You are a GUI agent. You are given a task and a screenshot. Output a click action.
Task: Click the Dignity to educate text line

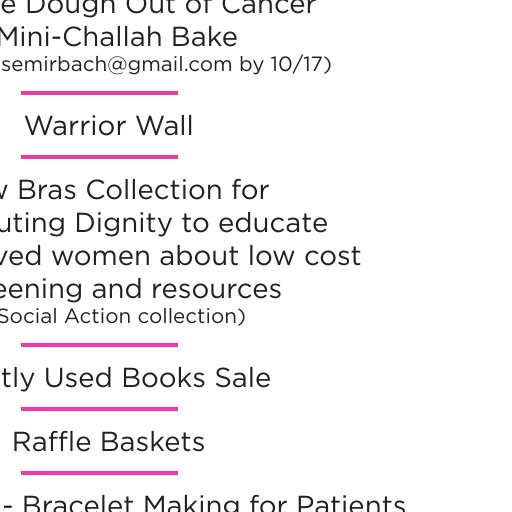point(164,224)
